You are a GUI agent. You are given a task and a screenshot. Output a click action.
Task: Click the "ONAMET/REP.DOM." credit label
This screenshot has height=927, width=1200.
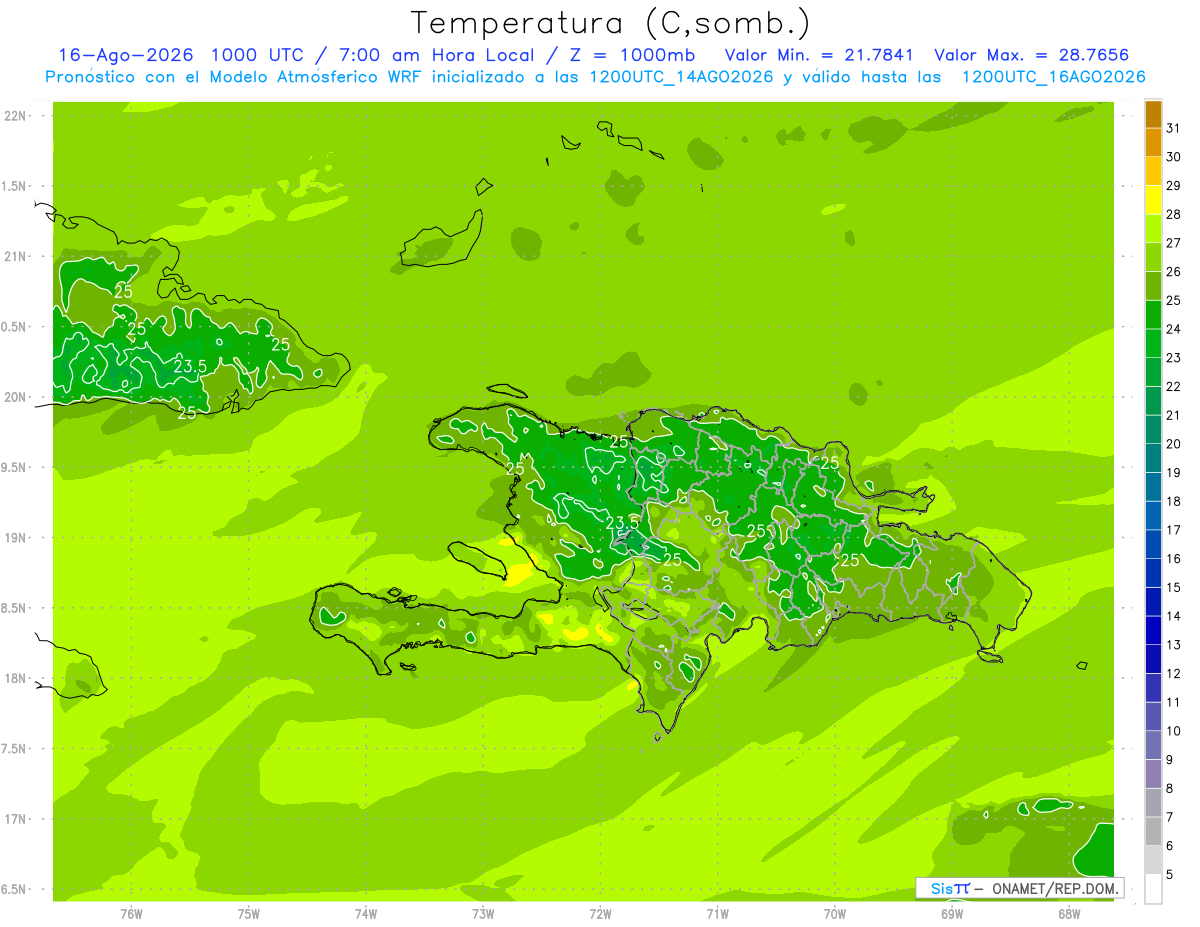click(x=1054, y=888)
